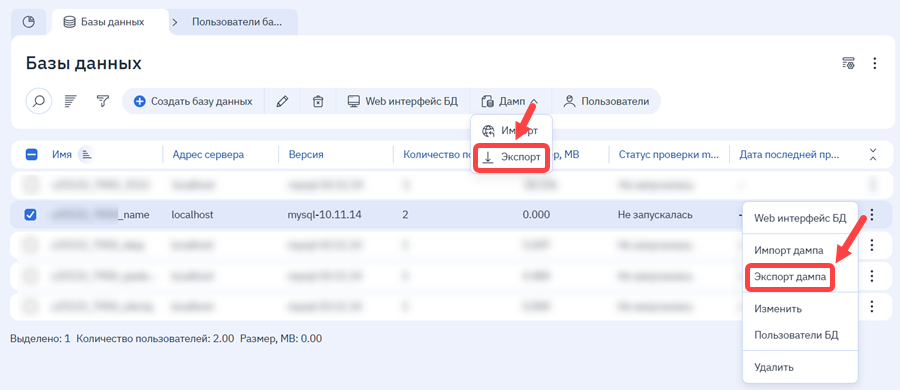Switch to the Базы данных tab
Image resolution: width=900 pixels, height=390 pixels.
click(x=110, y=22)
